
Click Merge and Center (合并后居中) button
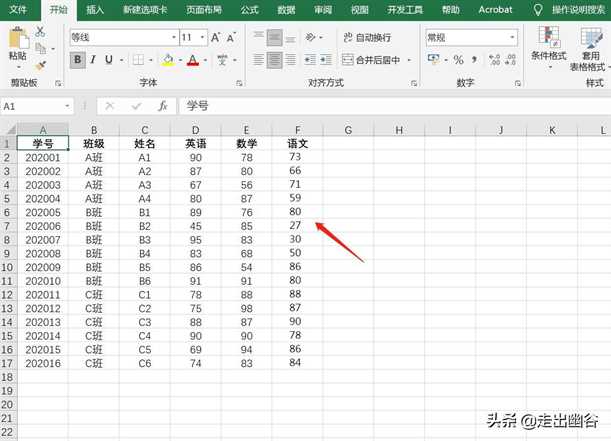pyautogui.click(x=371, y=60)
